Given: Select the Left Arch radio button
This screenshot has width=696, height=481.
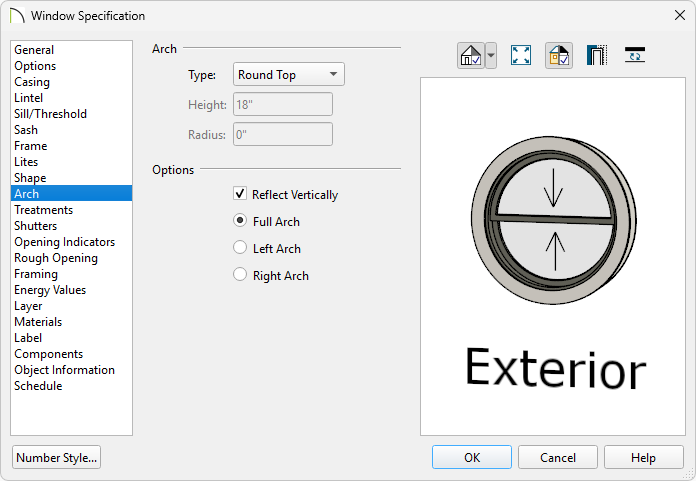Looking at the screenshot, I should coord(240,248).
